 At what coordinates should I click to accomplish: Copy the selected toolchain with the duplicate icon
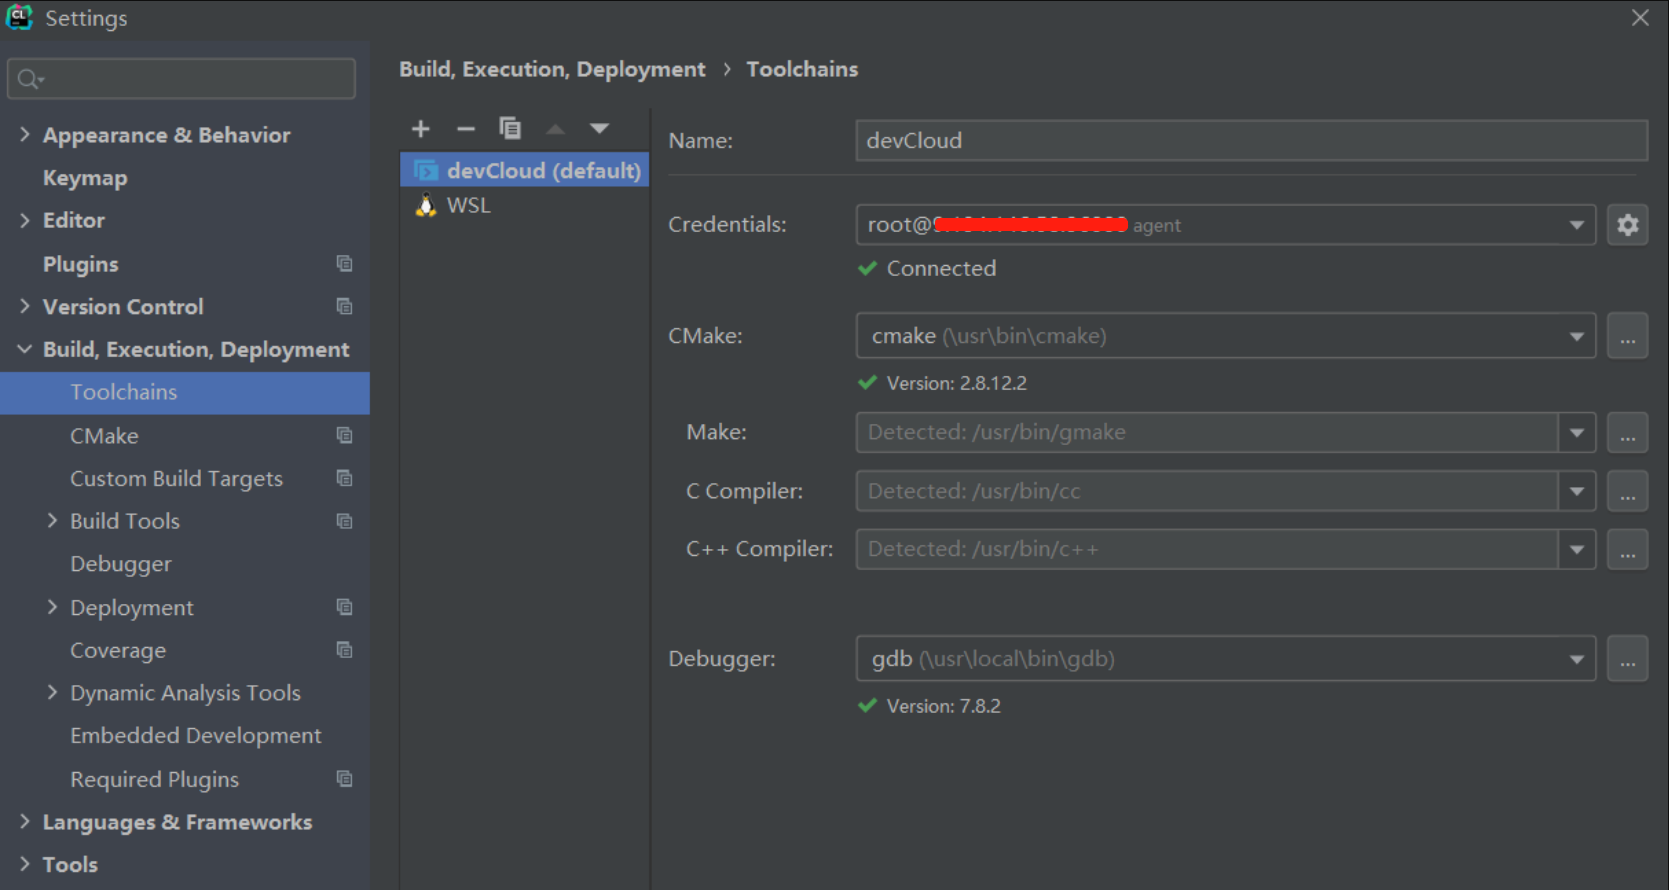(510, 128)
